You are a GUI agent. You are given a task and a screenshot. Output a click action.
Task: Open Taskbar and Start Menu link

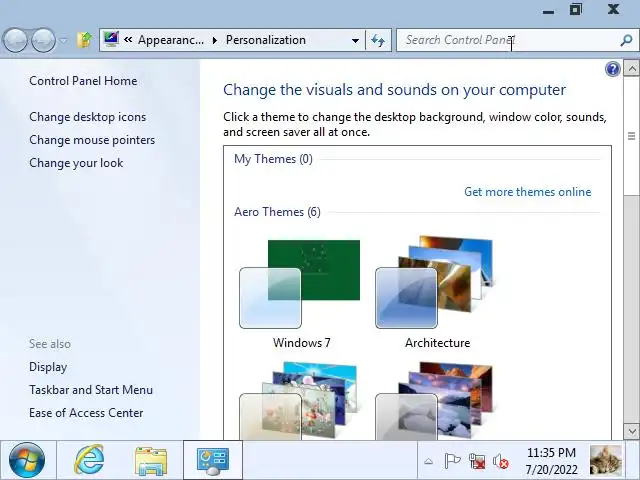tap(91, 390)
